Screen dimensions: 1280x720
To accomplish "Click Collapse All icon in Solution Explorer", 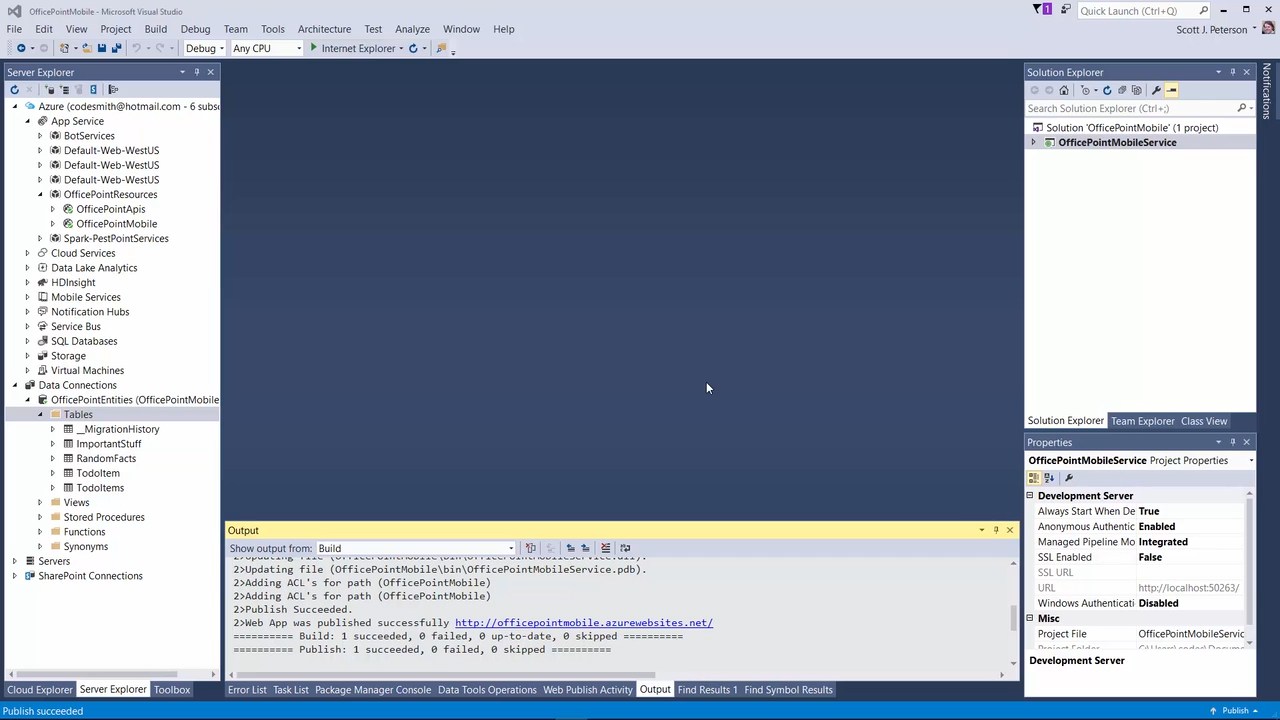I will point(1122,90).
